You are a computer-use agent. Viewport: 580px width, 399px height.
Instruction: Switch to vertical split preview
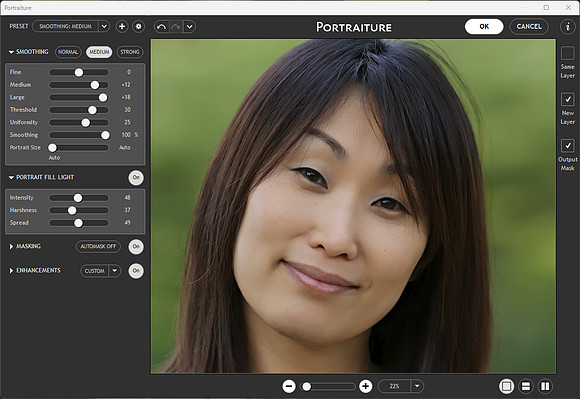click(545, 386)
